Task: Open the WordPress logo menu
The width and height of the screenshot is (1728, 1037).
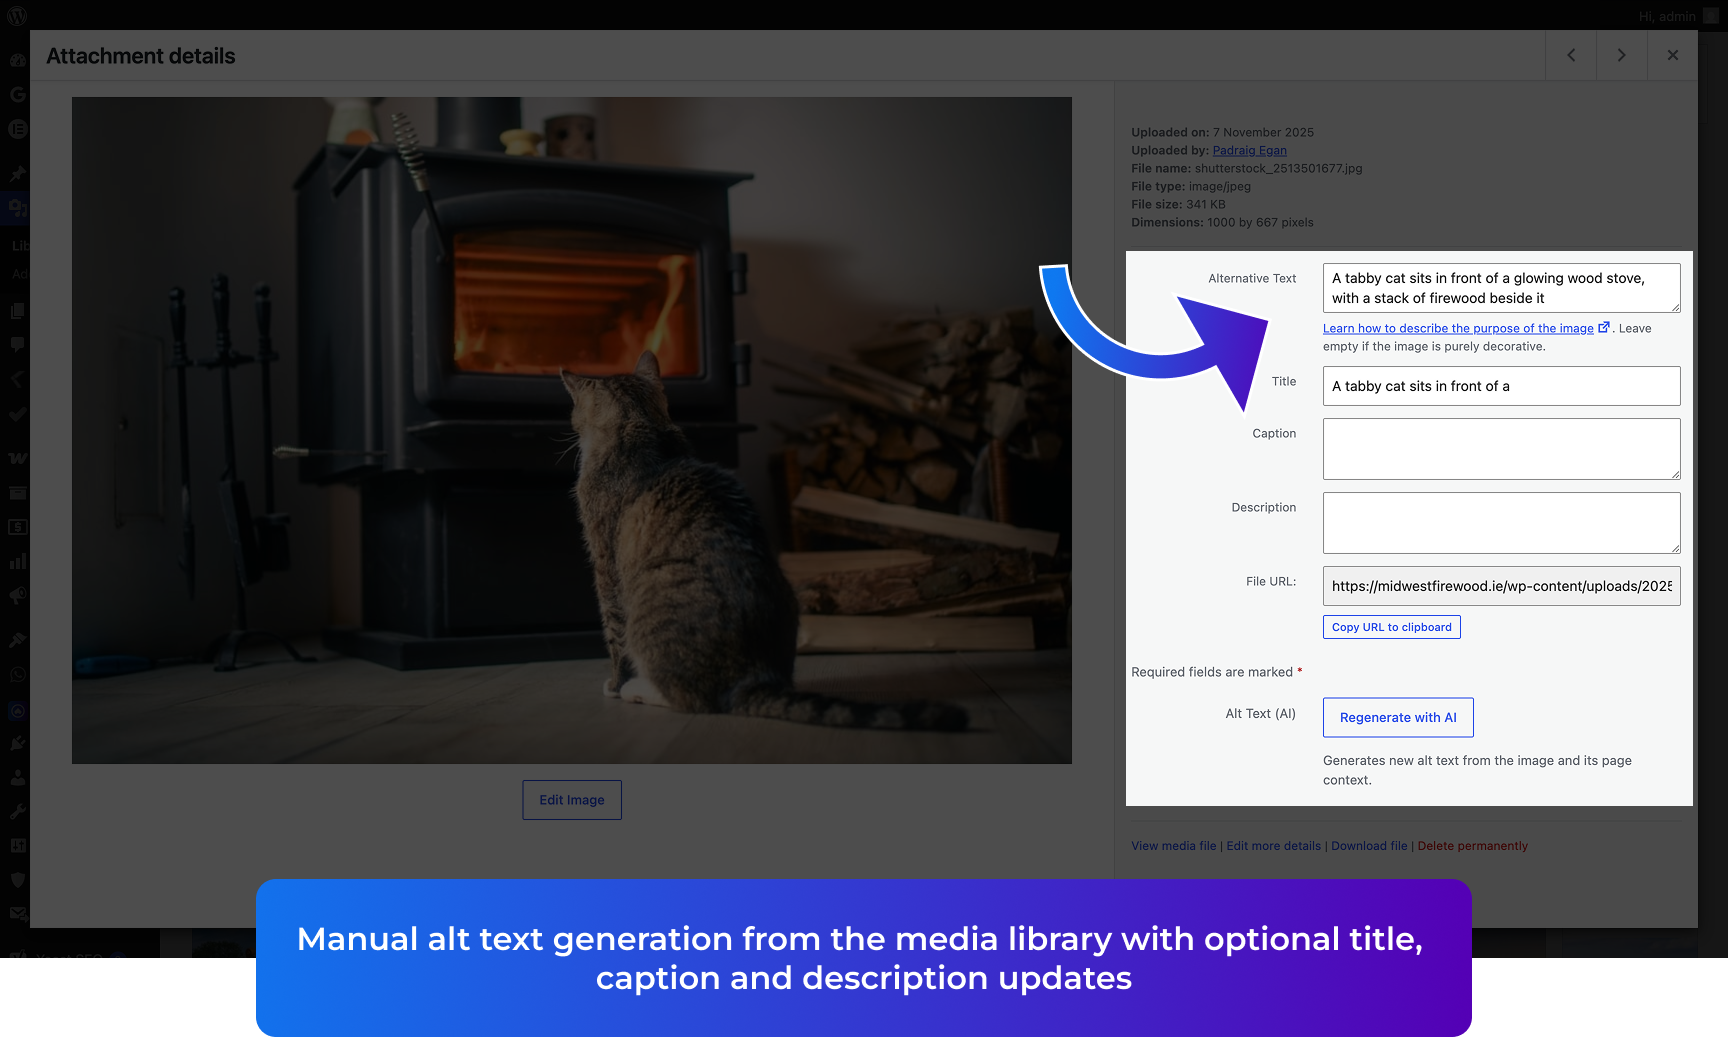Action: tap(17, 16)
